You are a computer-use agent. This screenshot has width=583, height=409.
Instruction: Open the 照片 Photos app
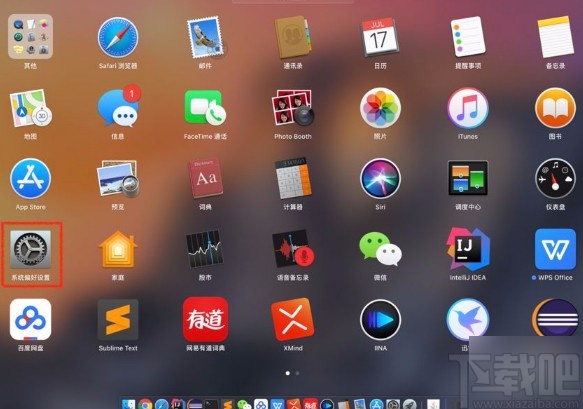tap(380, 108)
